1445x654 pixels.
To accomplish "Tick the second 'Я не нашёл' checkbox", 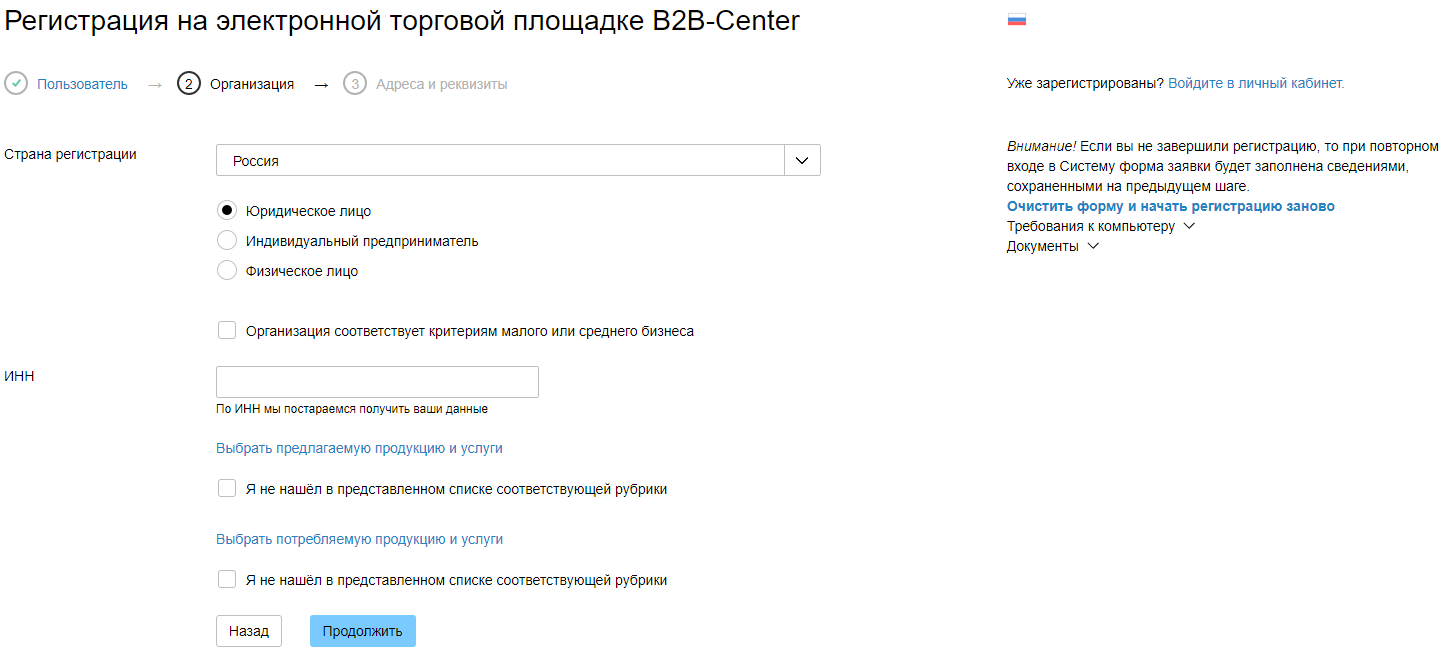I will (x=227, y=579).
